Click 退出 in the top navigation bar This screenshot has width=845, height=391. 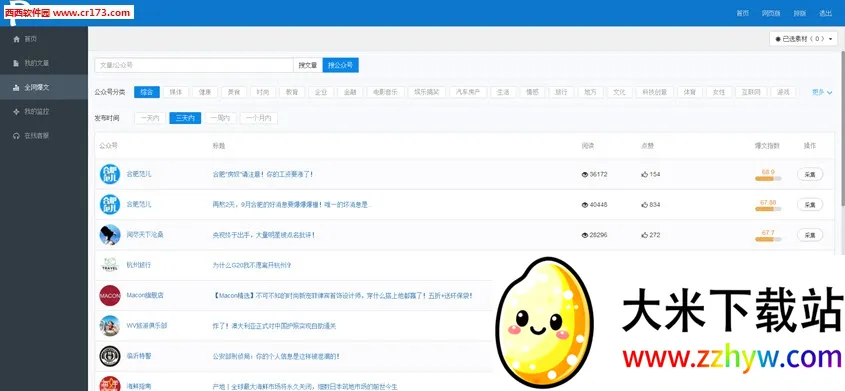826,13
